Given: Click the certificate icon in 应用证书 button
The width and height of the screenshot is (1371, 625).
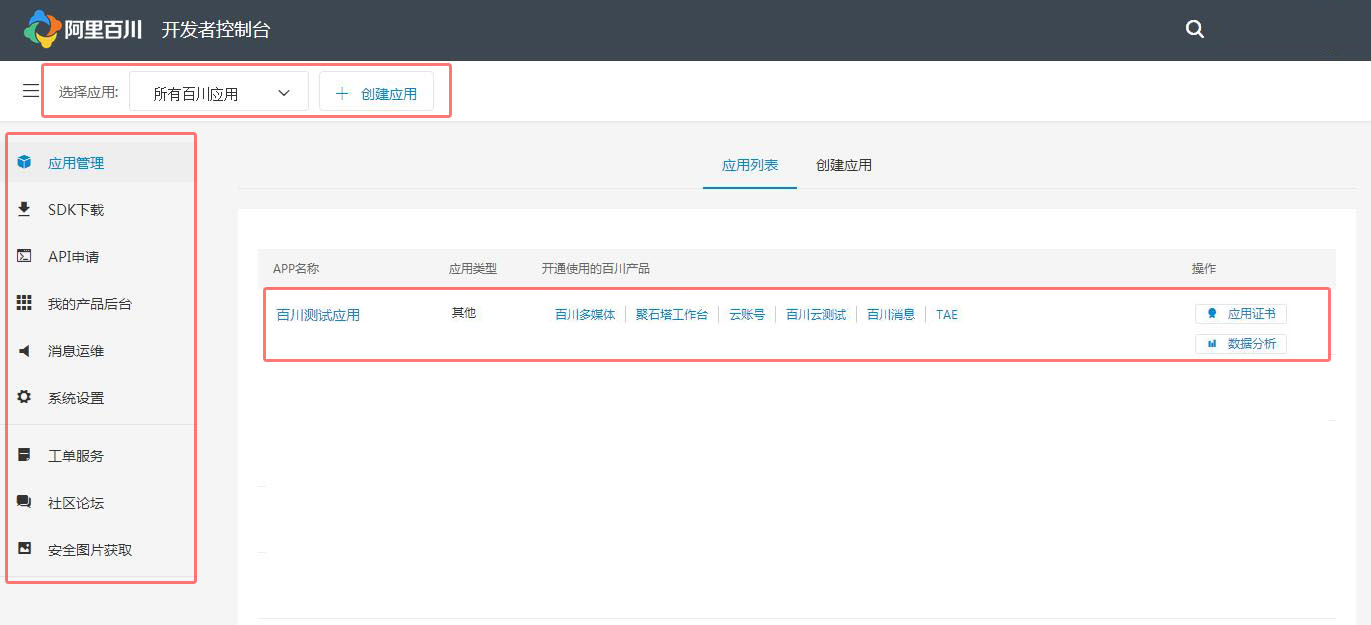Looking at the screenshot, I should pyautogui.click(x=1212, y=314).
